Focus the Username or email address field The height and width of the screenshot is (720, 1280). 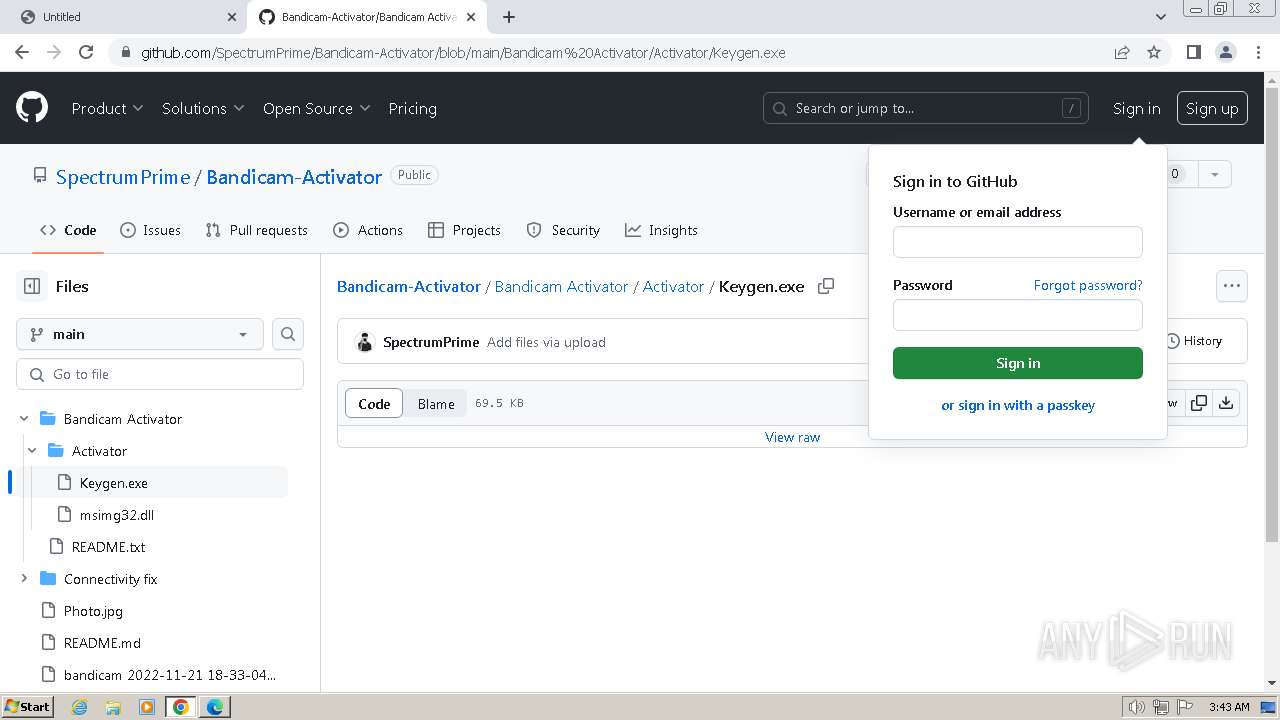click(1018, 242)
